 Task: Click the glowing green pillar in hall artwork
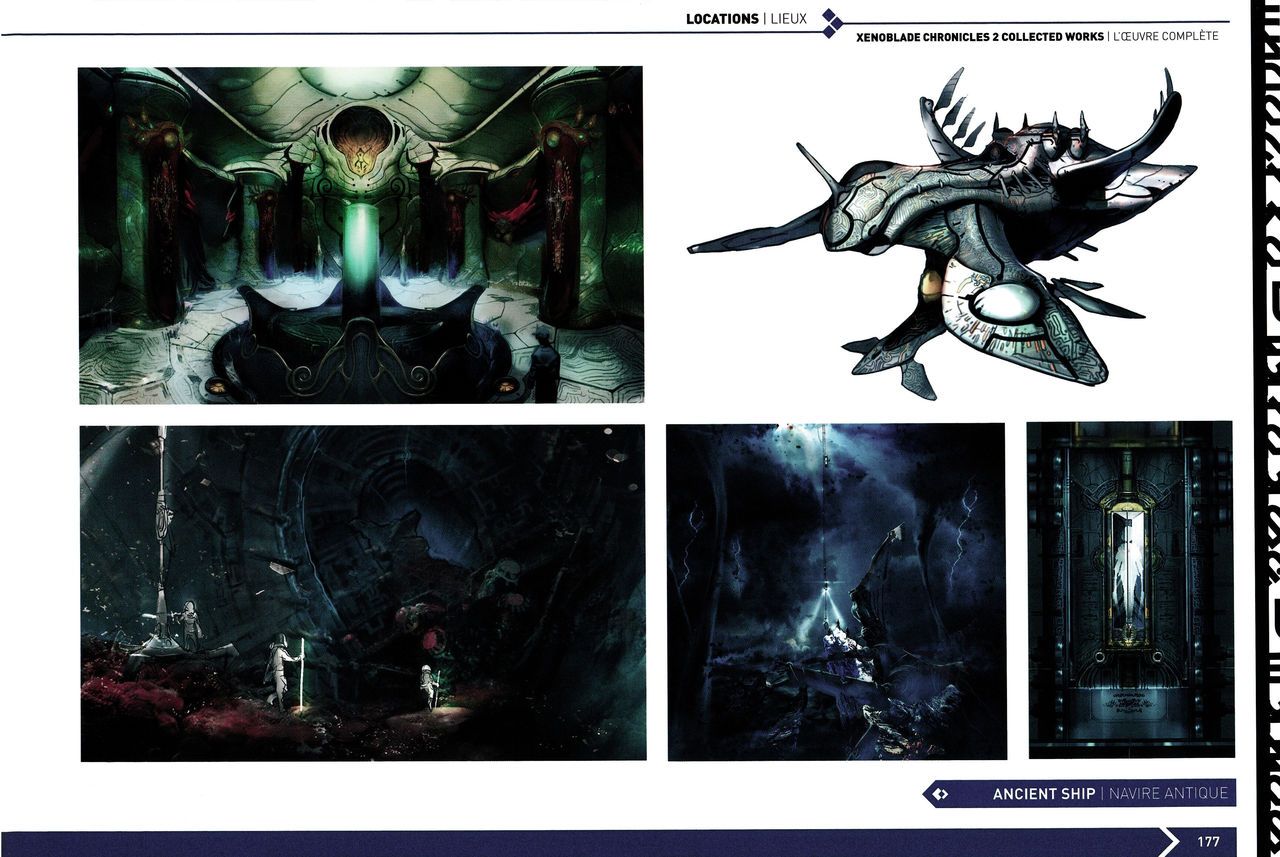tap(358, 240)
